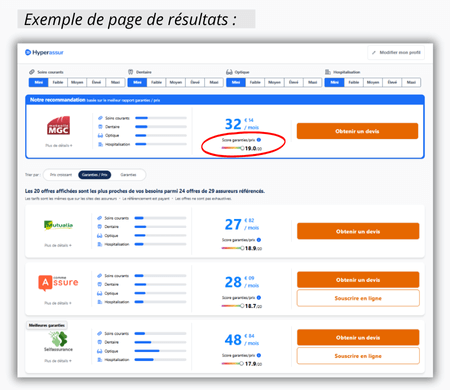Click the Mutualia insurer logo

pos(58,225)
